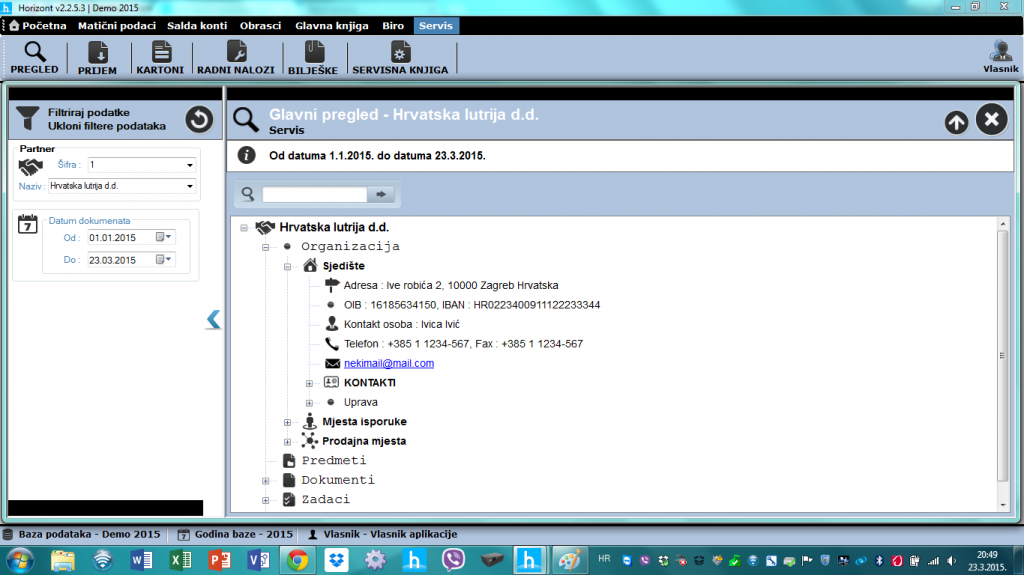Viewport: 1024px width, 575px height.
Task: Open the KARTONI toolbar icon
Action: tap(160, 58)
